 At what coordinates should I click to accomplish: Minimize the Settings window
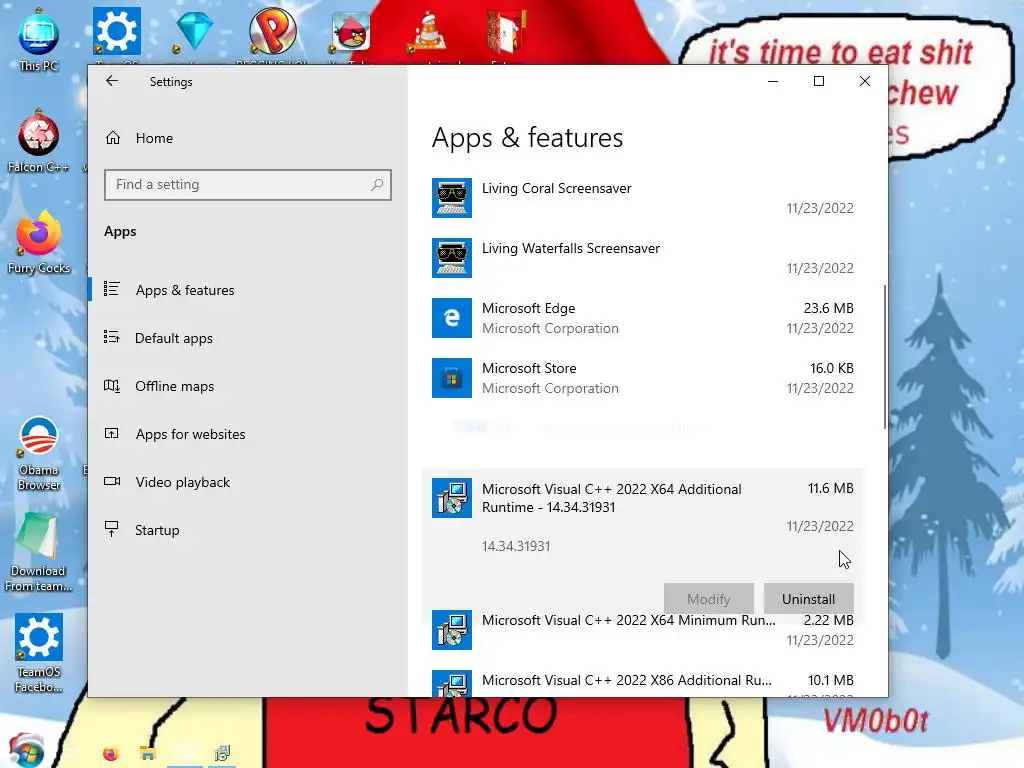point(773,81)
